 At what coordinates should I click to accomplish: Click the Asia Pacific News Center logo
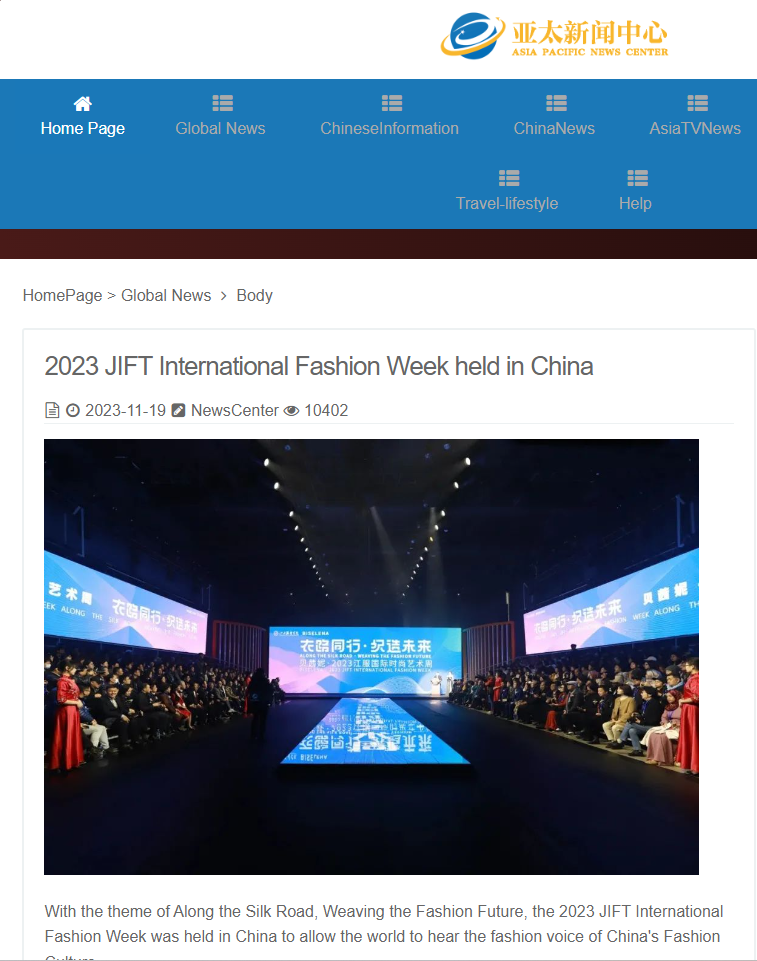554,36
